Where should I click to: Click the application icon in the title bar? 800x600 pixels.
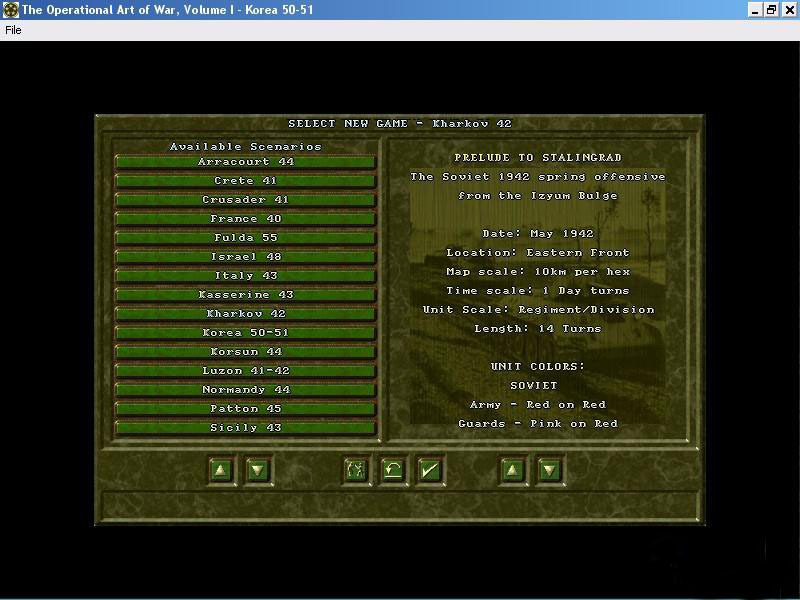coord(11,10)
